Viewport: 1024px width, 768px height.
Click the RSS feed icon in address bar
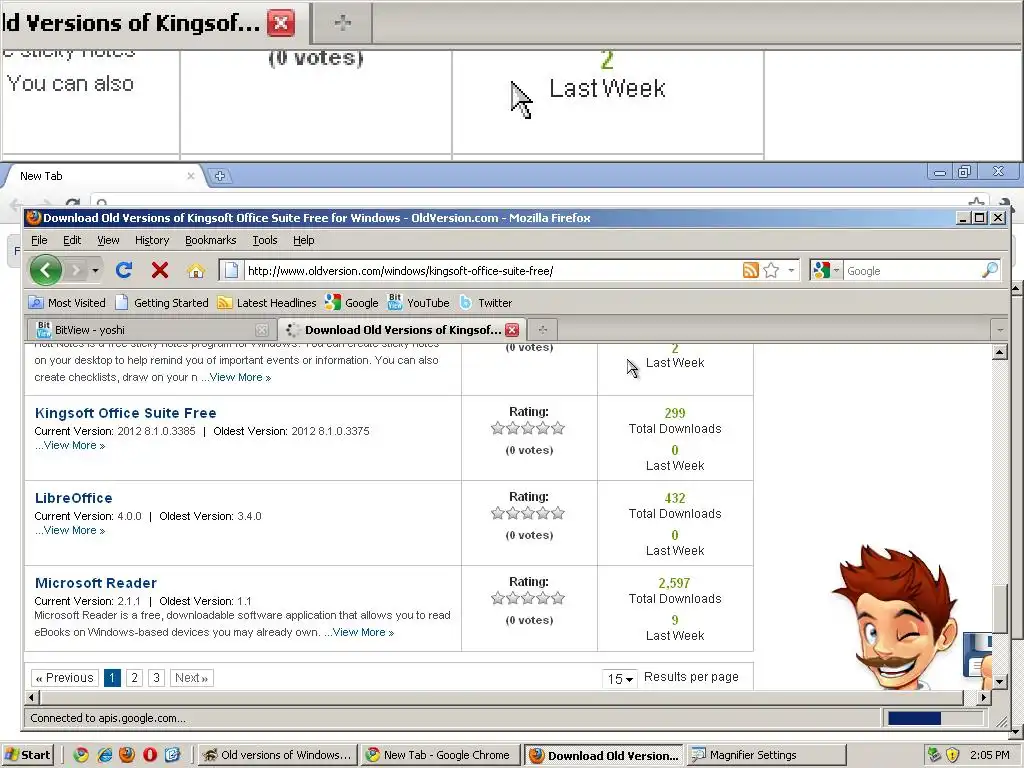point(751,270)
